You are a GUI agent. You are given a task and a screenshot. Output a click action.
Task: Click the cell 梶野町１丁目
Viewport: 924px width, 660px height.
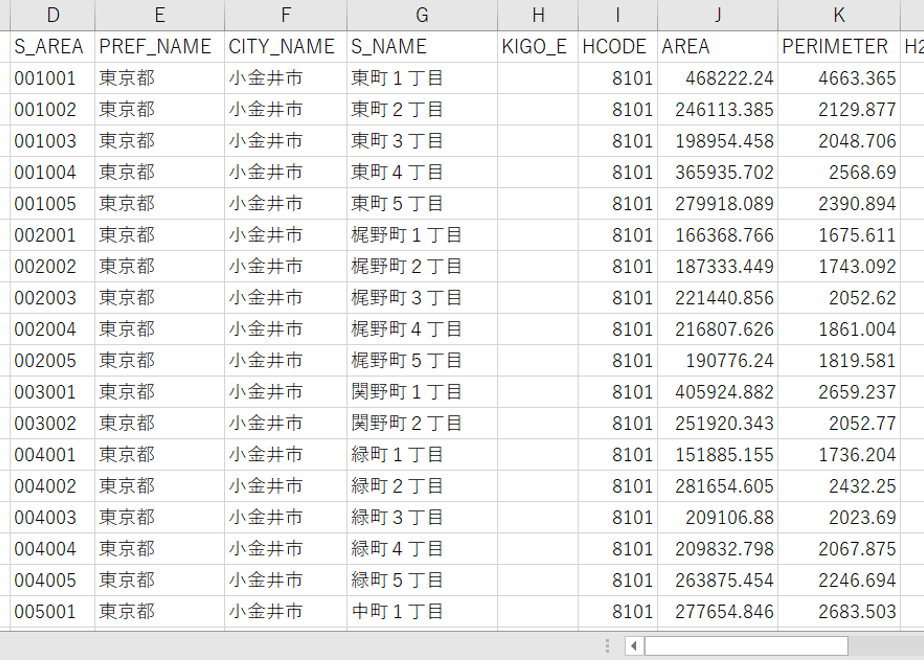pos(422,235)
